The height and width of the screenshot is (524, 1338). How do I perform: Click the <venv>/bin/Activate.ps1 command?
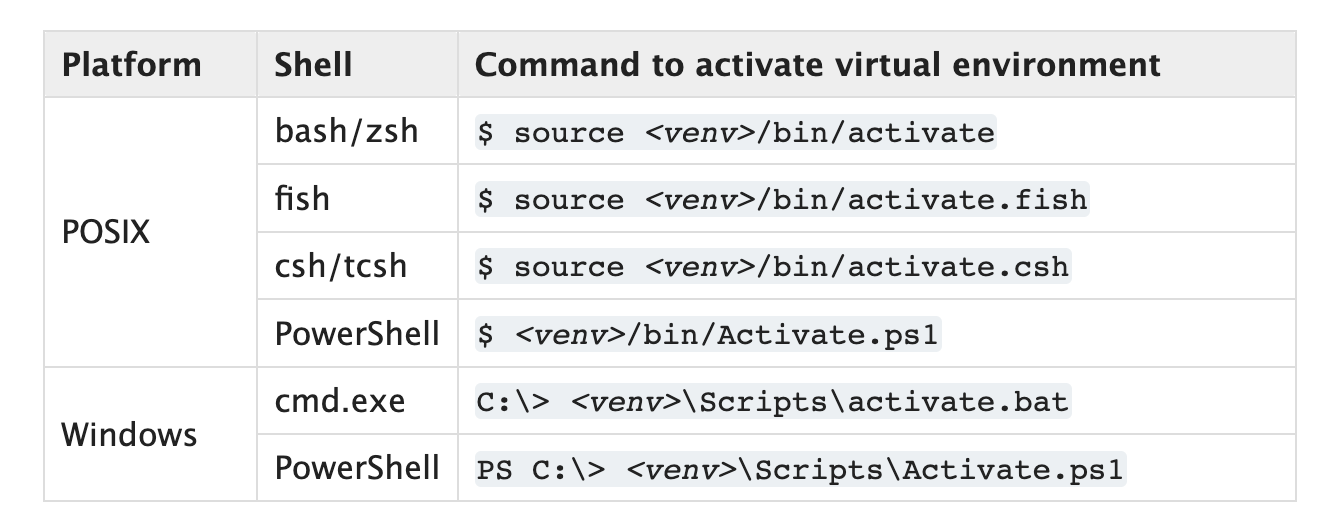pos(707,334)
